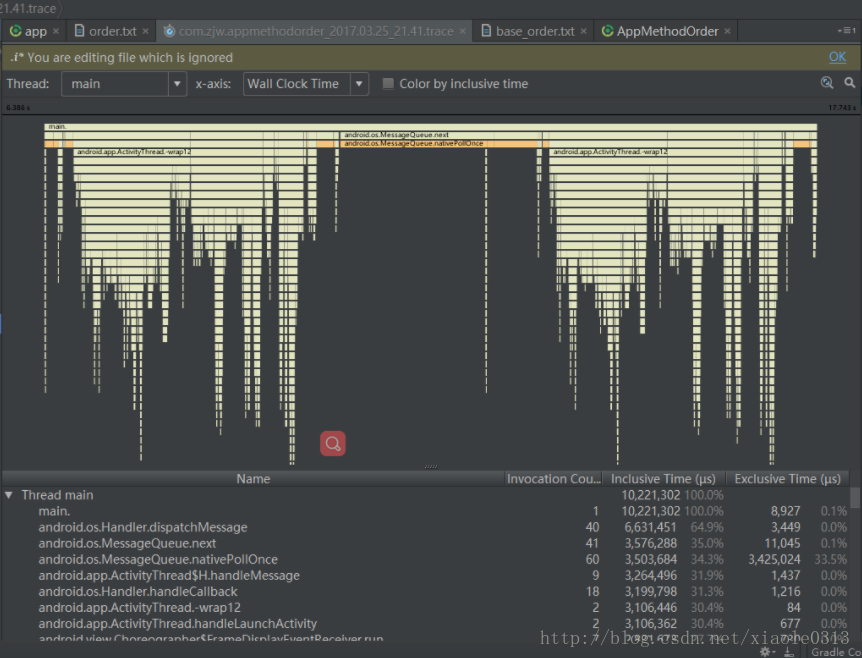Select the main. method row
Image resolution: width=862 pixels, height=658 pixels.
coord(425,511)
